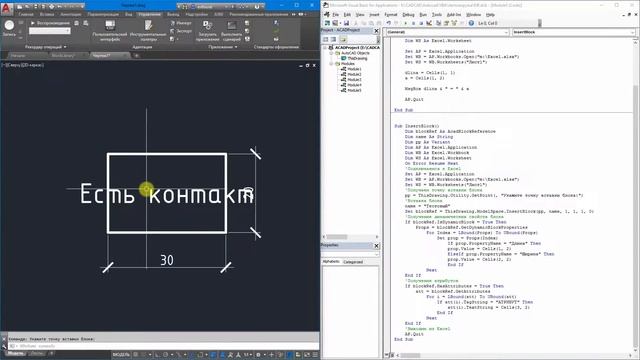Toggle MODEL (МОДЕЛЬ) space button in status bar
The image size is (640, 360).
coord(121,355)
